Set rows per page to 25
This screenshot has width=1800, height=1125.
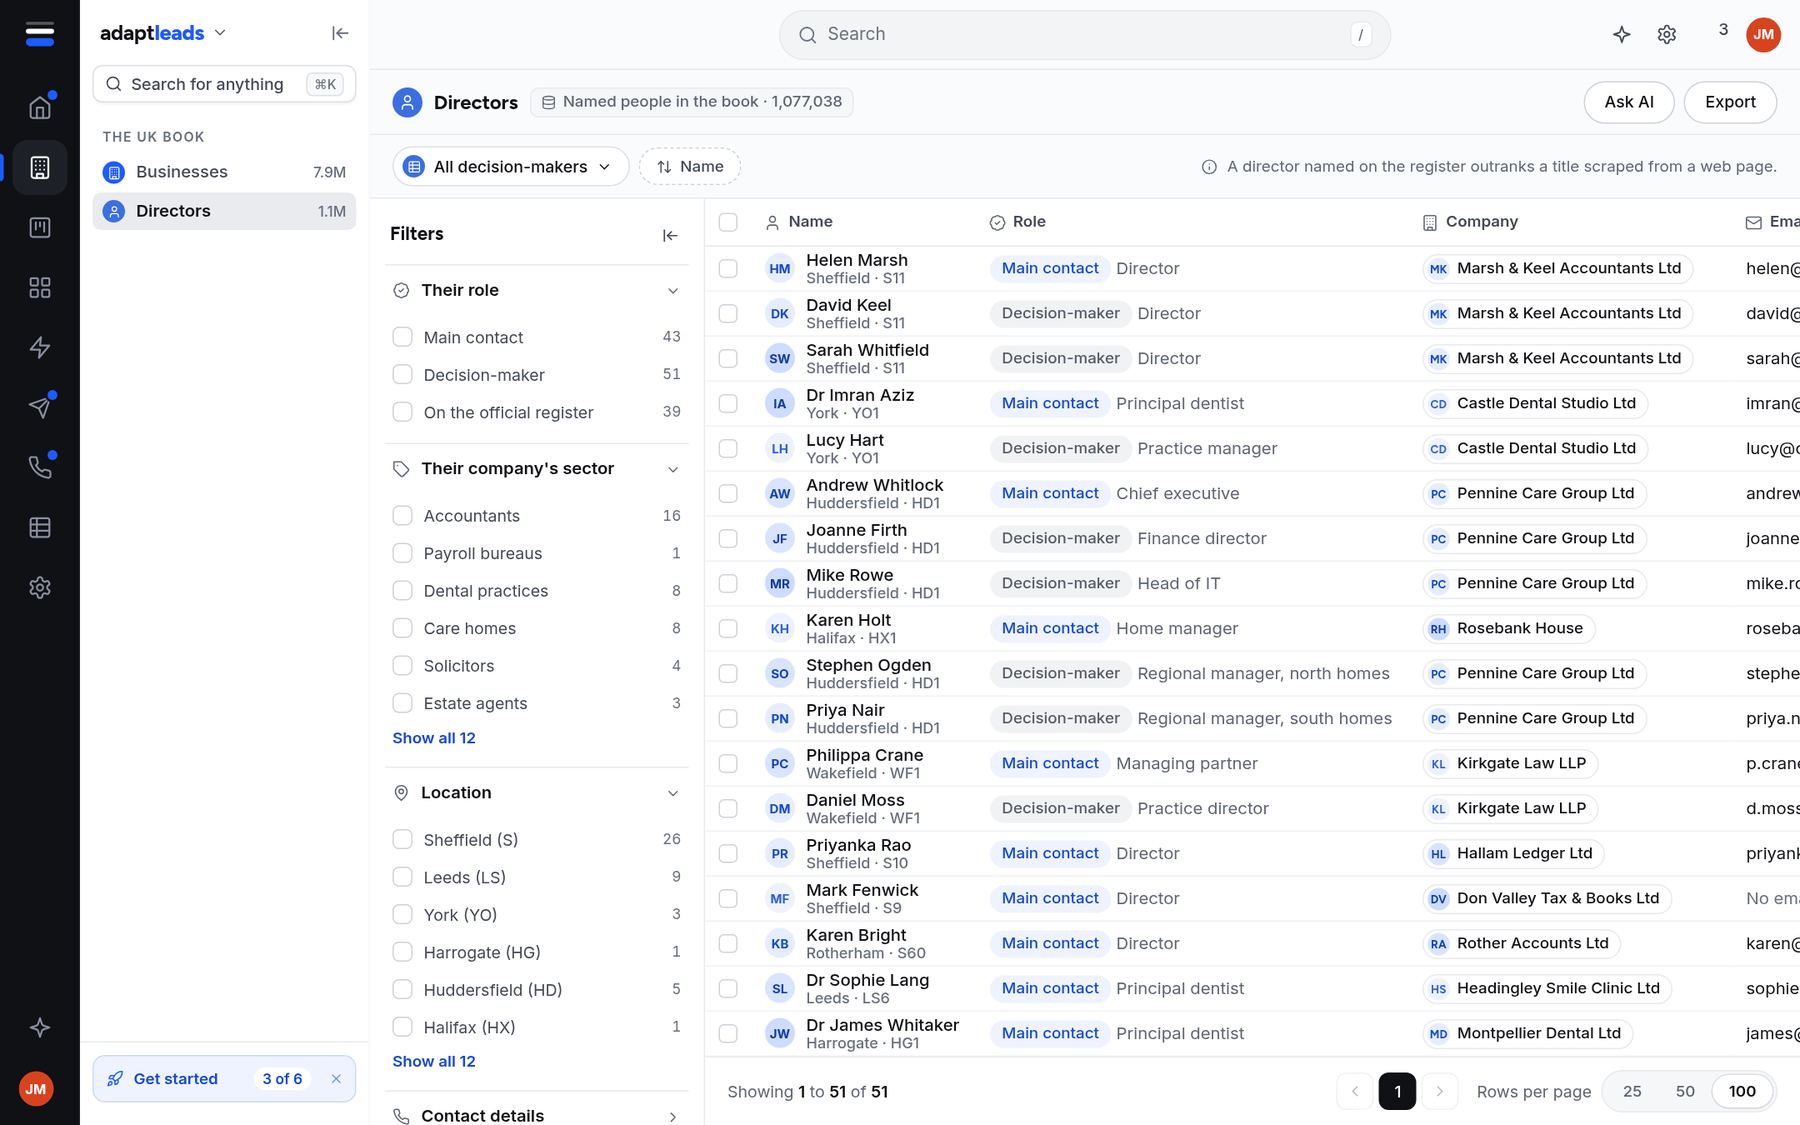click(1632, 1091)
